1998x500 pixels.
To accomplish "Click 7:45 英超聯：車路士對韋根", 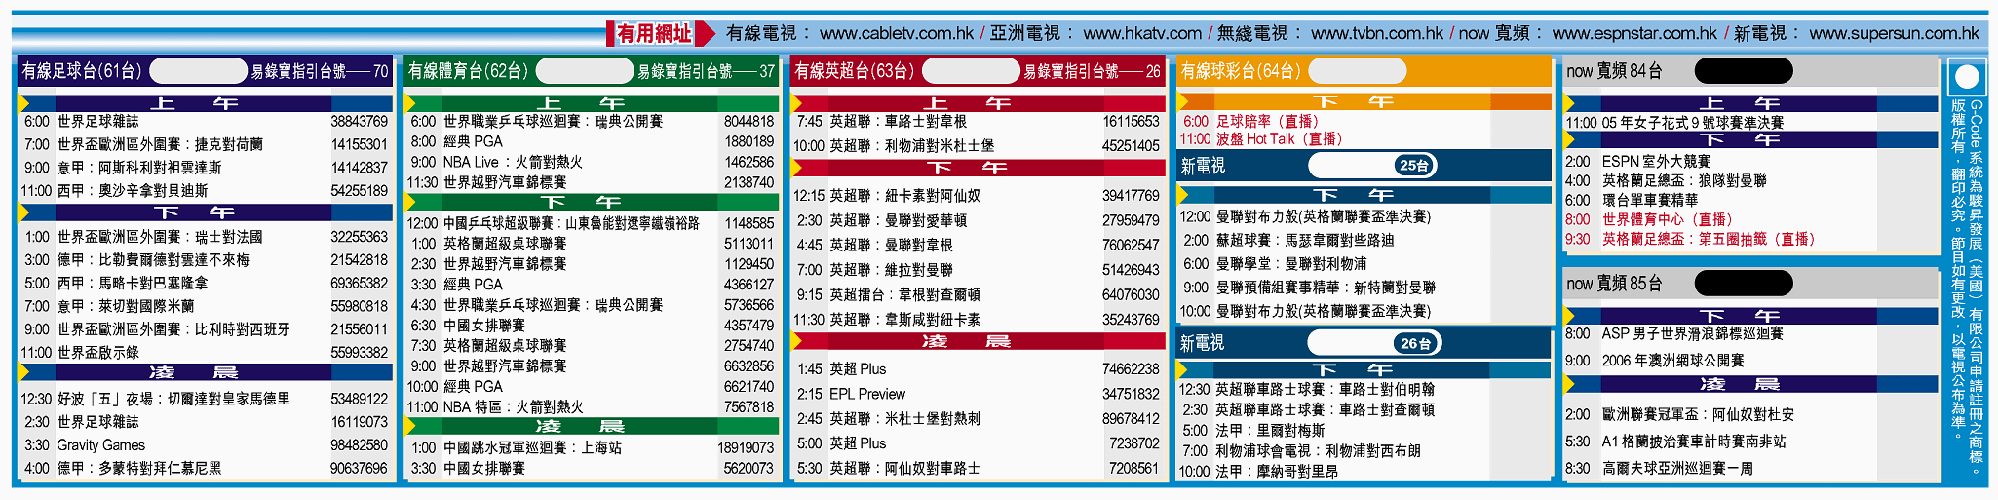I will [978, 121].
